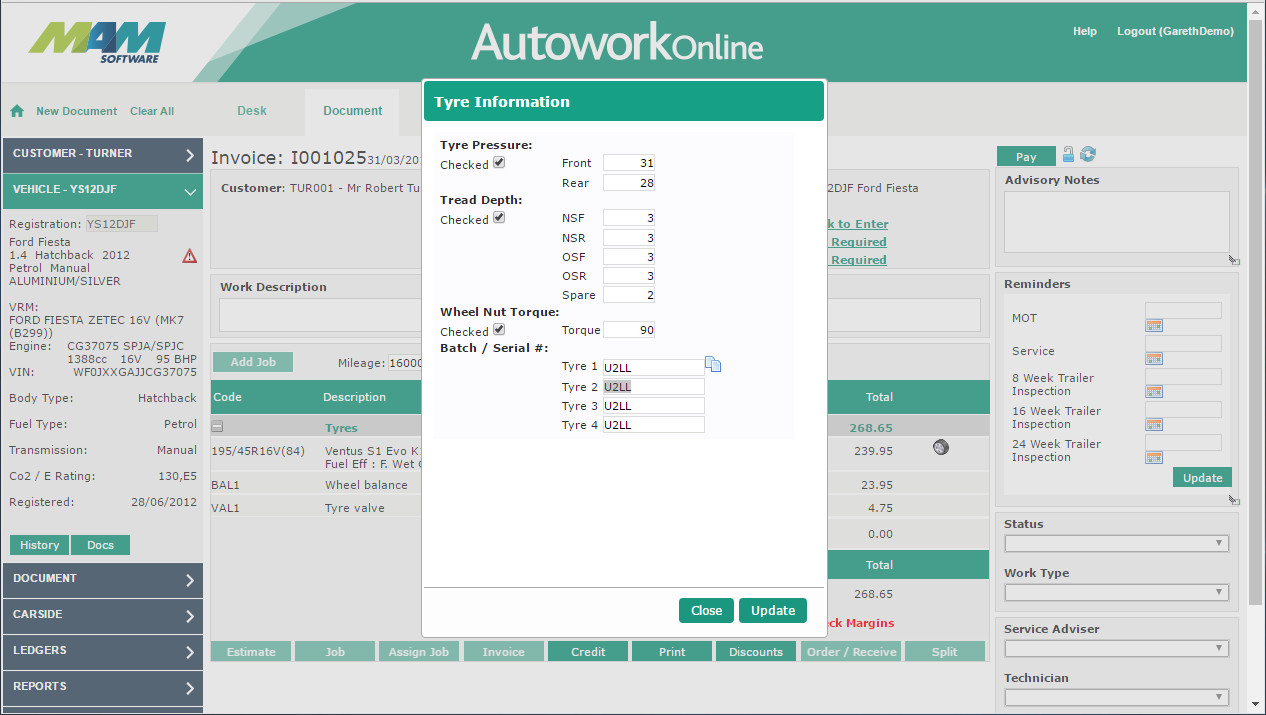
Task: Click the refresh icon next to Pay
Action: [x=1088, y=154]
